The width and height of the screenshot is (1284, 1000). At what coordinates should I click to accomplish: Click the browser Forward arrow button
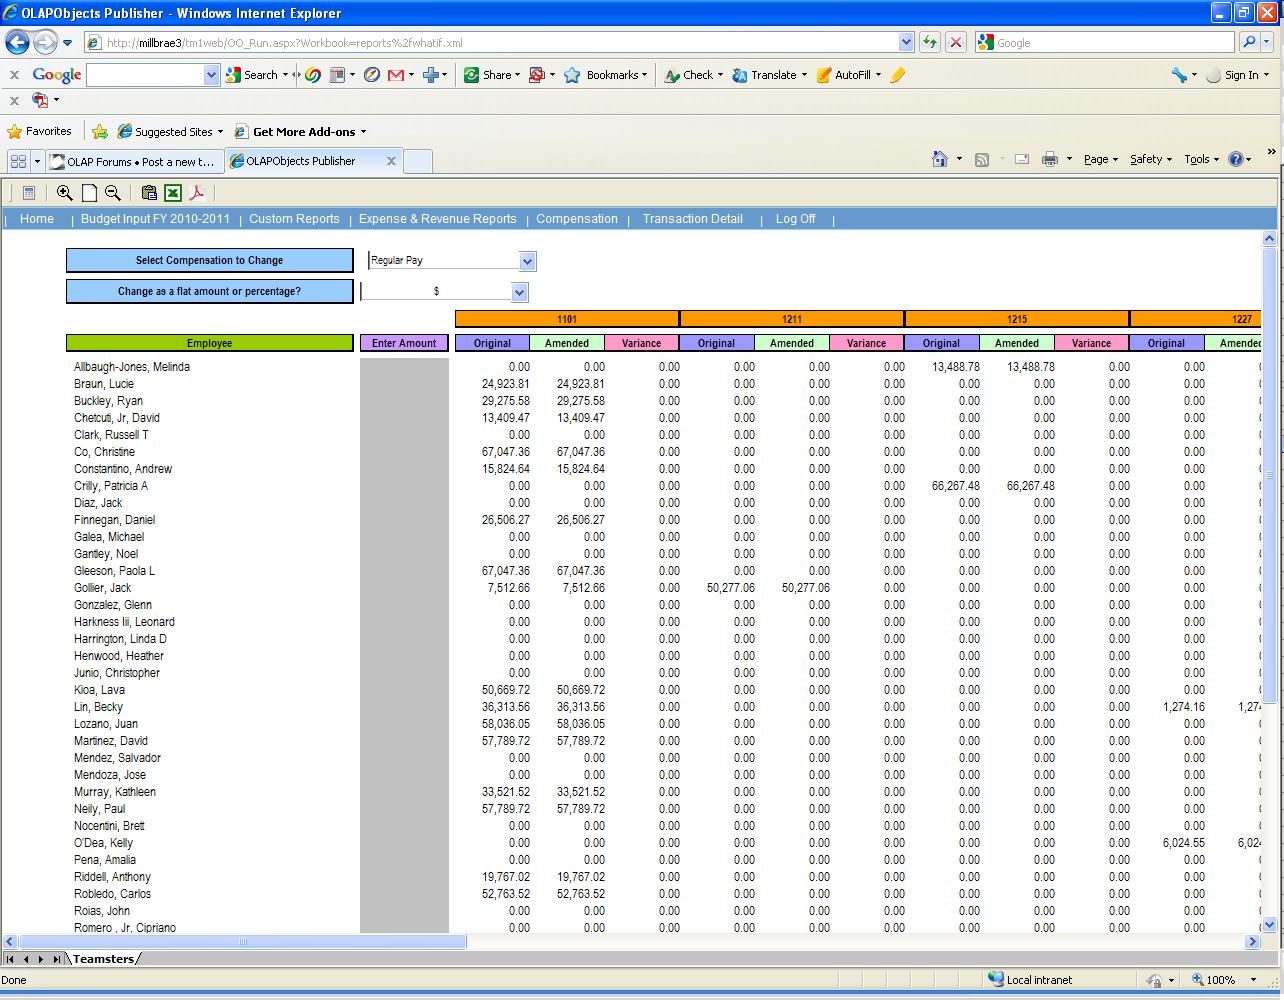click(45, 42)
